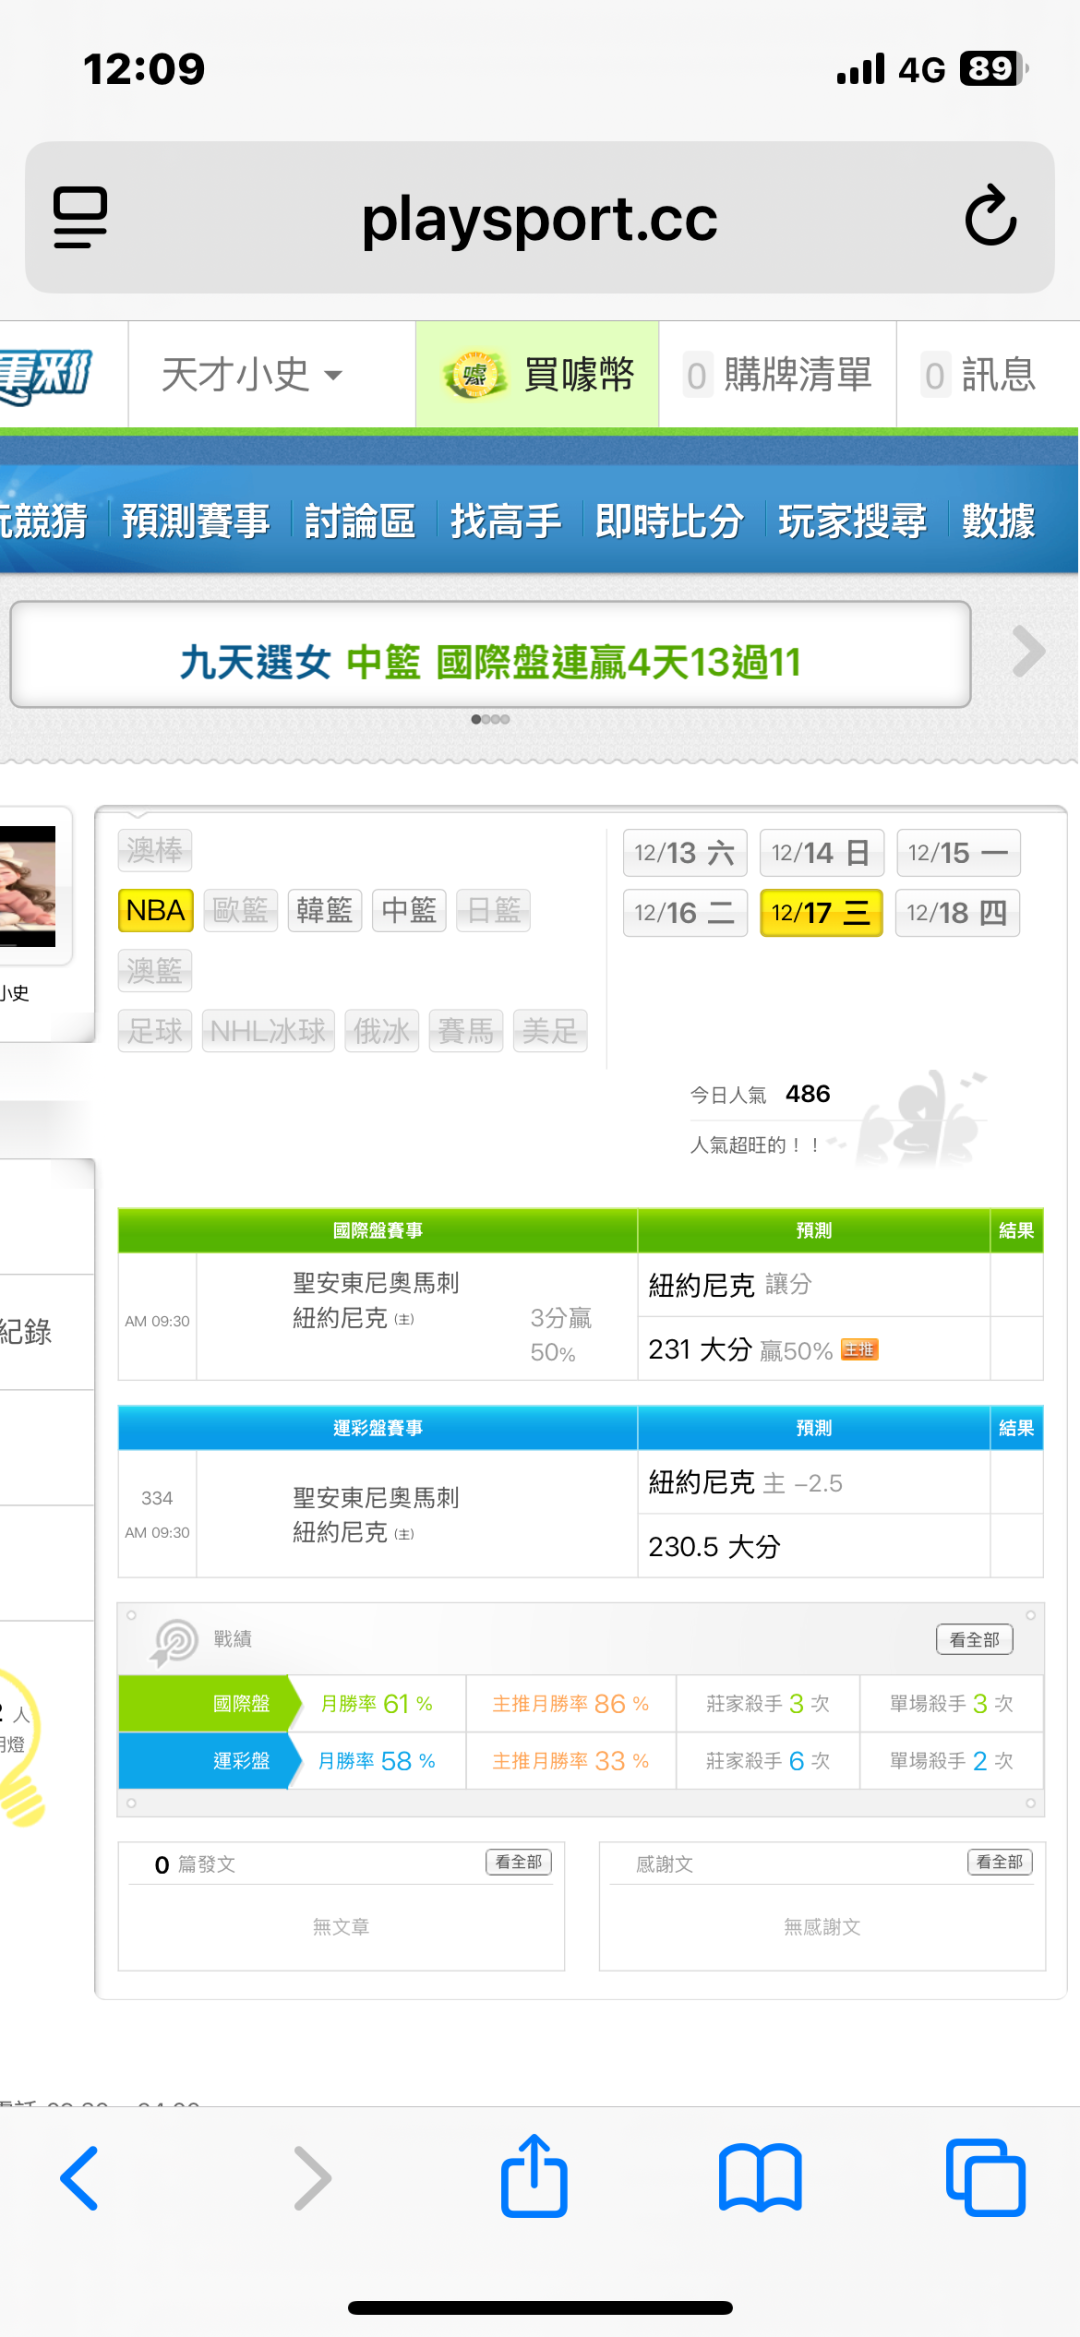1080x2337 pixels.
Task: Click the 230.5 大分 prediction
Action: 714,1547
